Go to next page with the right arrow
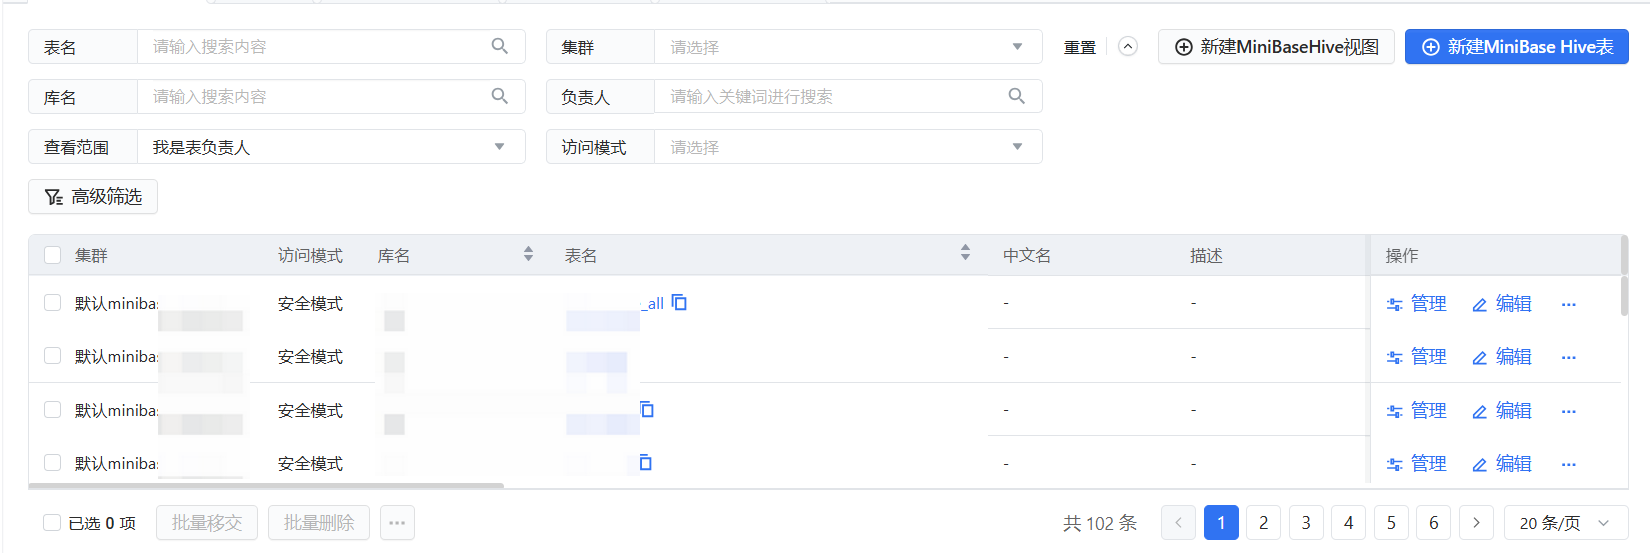Viewport: 1650px width, 553px height. (1476, 523)
